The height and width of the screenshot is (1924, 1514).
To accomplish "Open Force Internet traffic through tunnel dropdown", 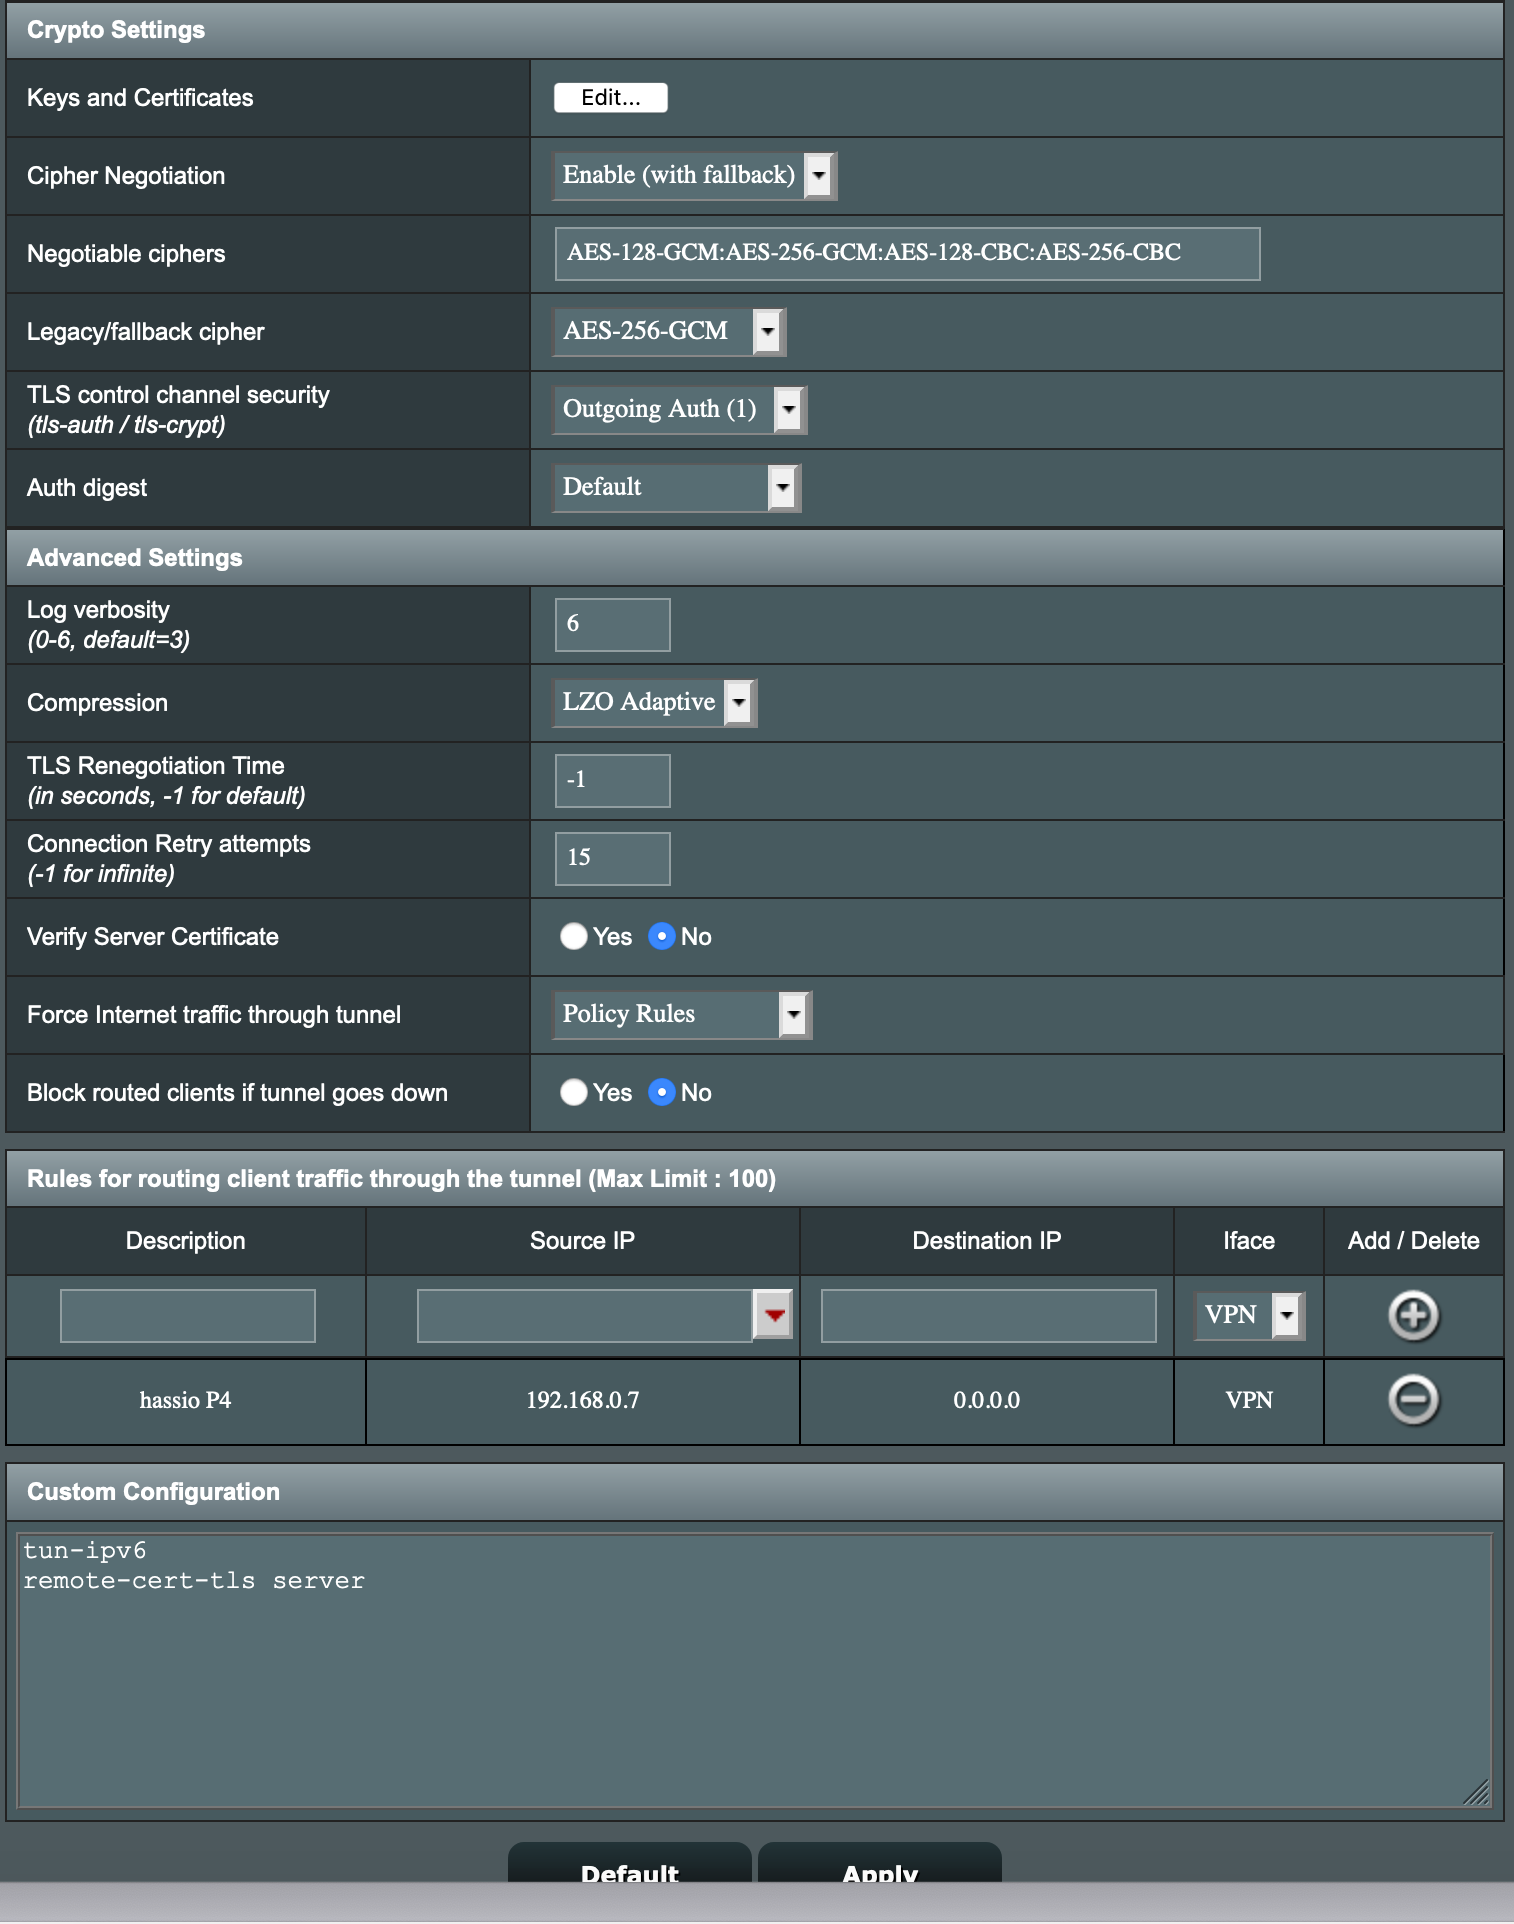I will 682,1015.
